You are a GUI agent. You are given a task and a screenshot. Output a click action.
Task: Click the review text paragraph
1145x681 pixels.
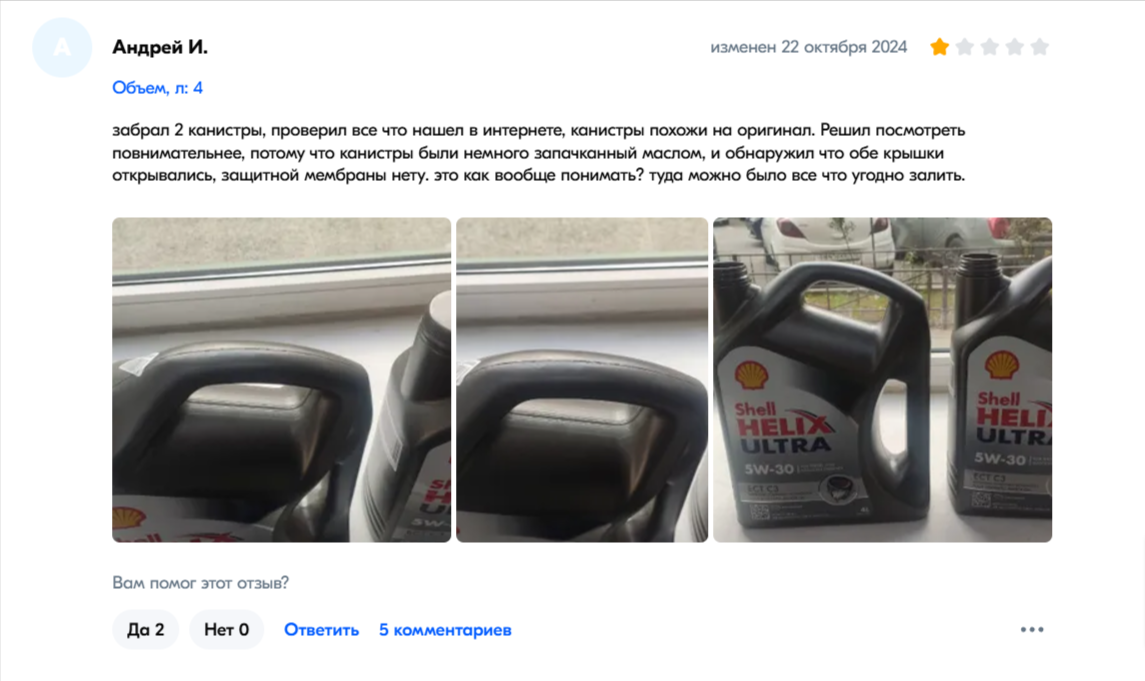(x=539, y=153)
